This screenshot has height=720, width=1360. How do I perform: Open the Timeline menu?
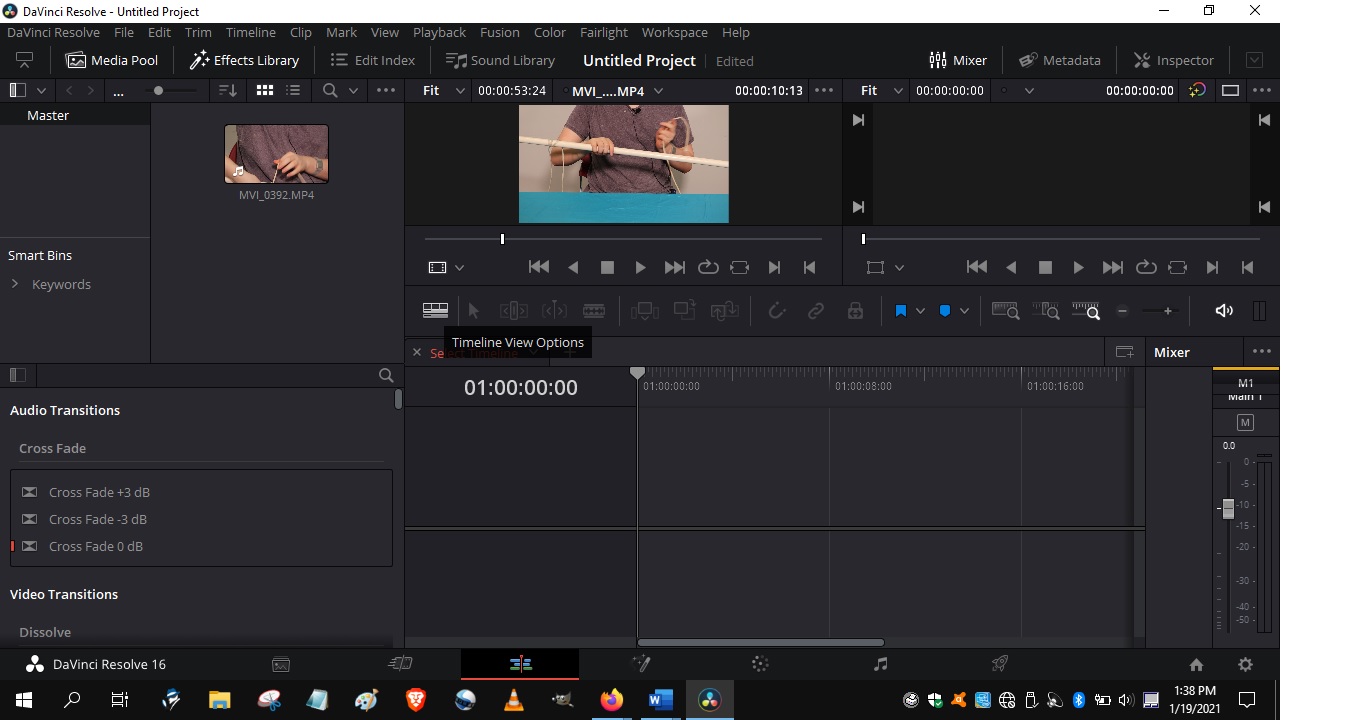point(250,32)
